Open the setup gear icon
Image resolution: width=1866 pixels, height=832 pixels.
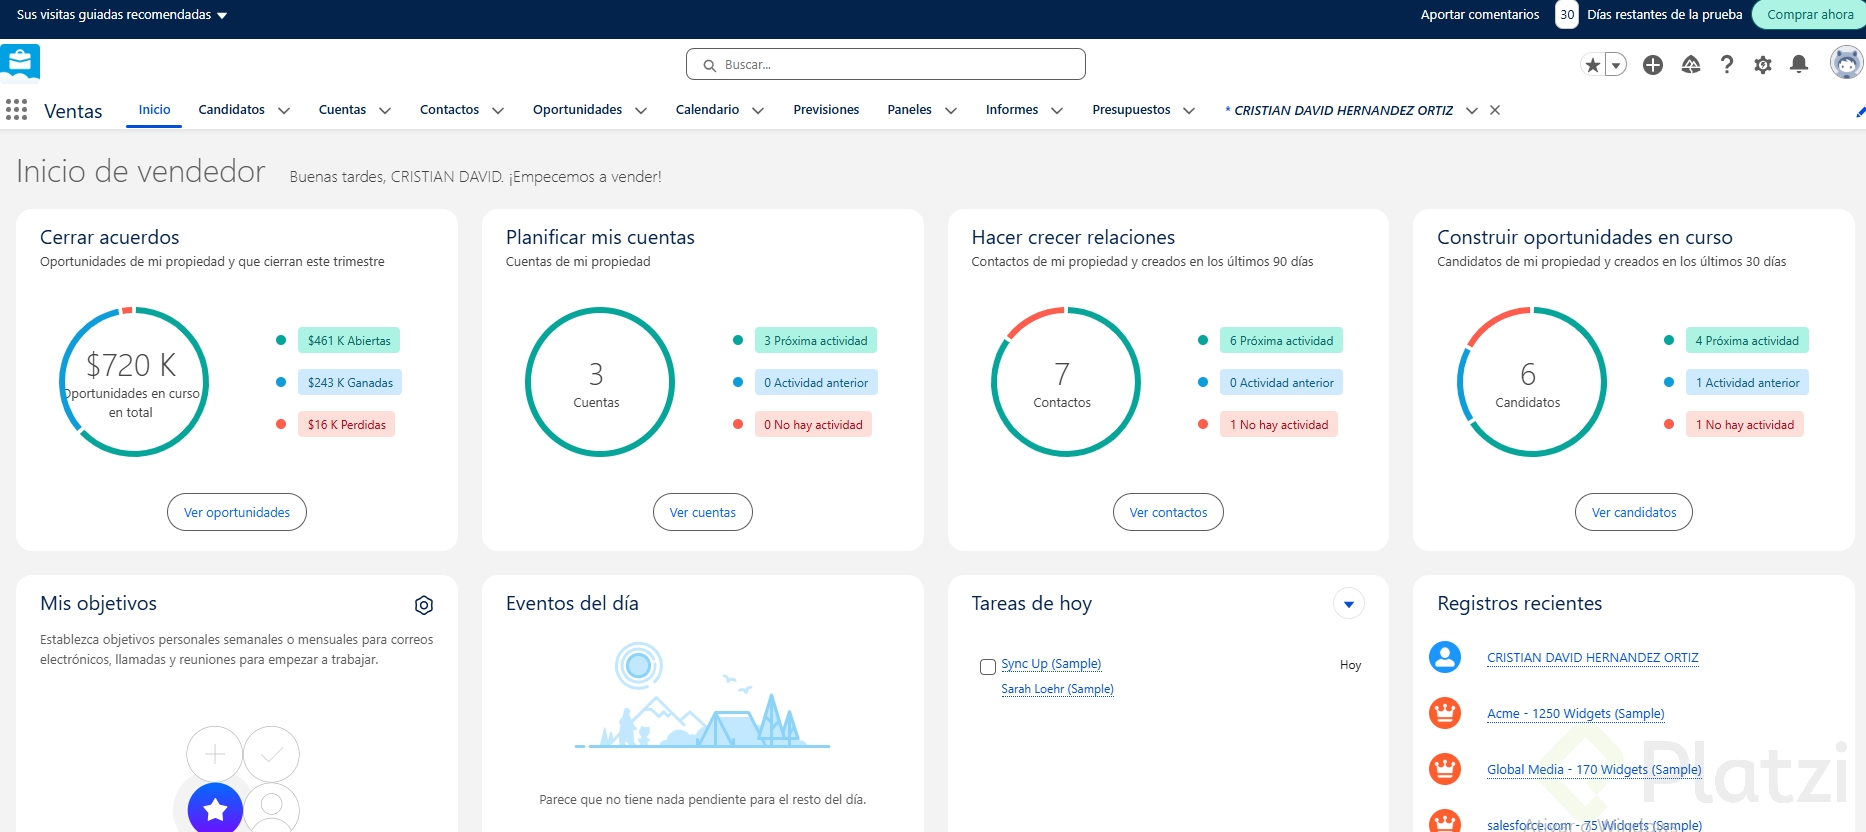1763,65
